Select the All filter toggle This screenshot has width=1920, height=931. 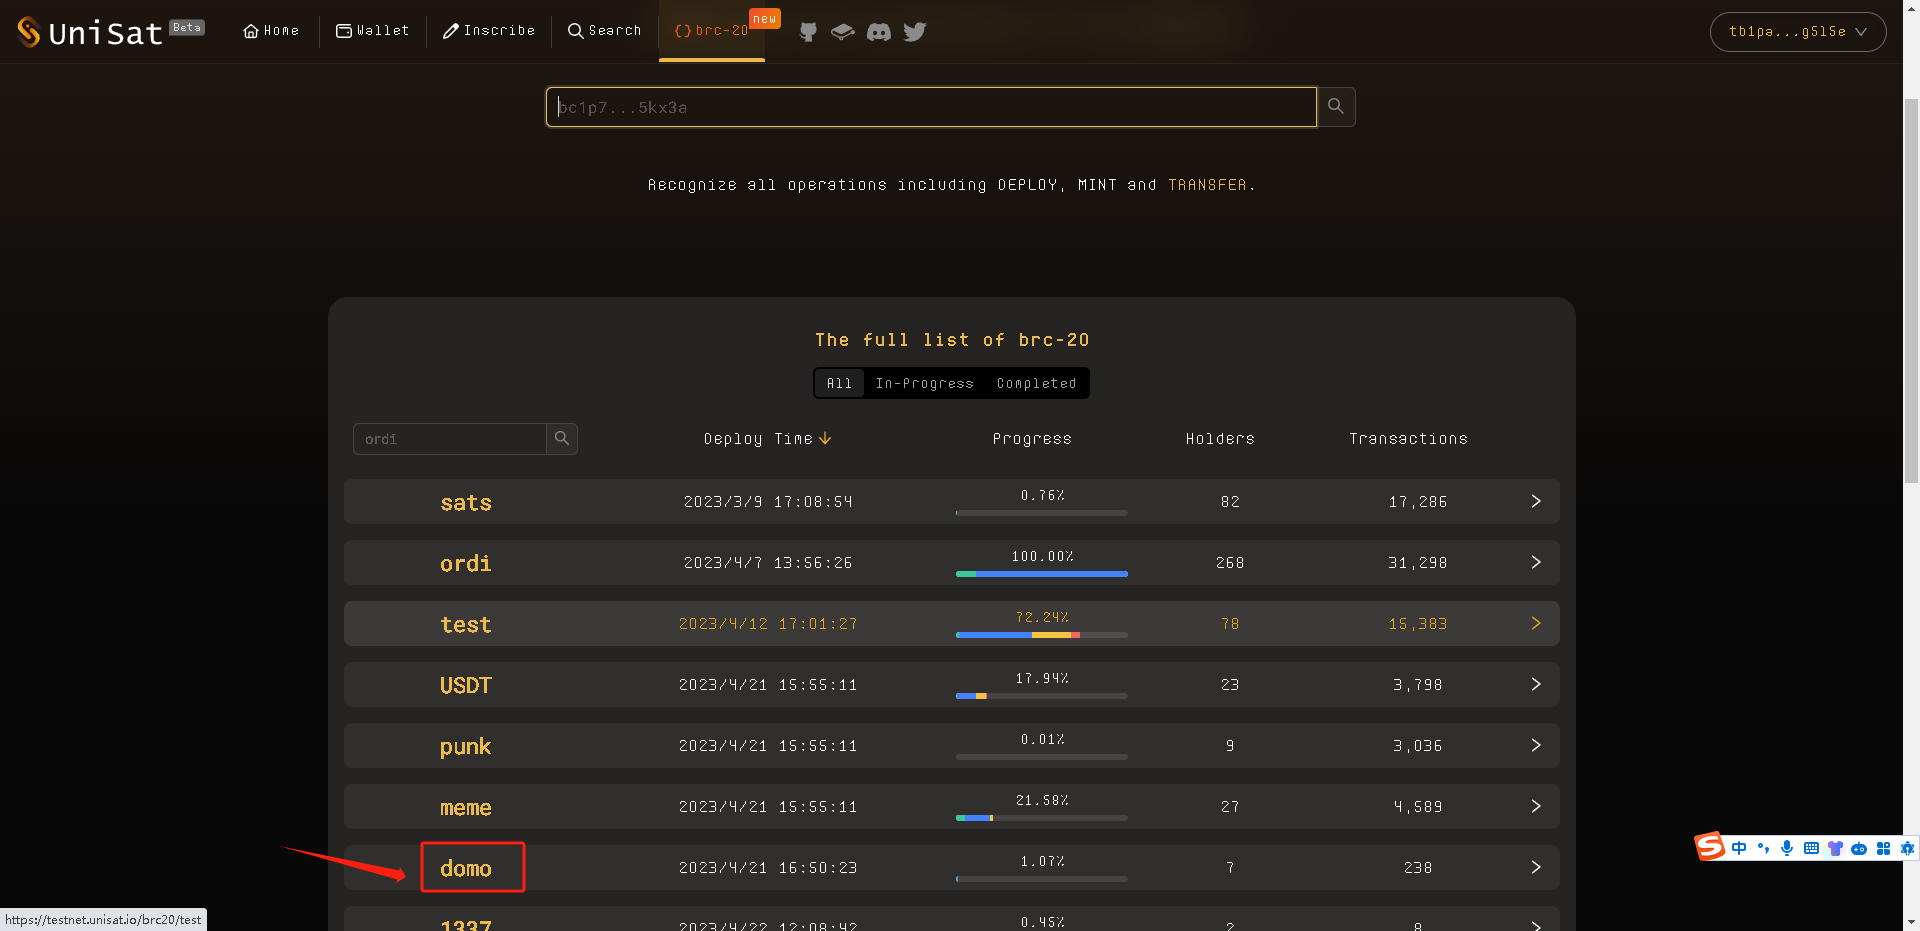(x=839, y=383)
